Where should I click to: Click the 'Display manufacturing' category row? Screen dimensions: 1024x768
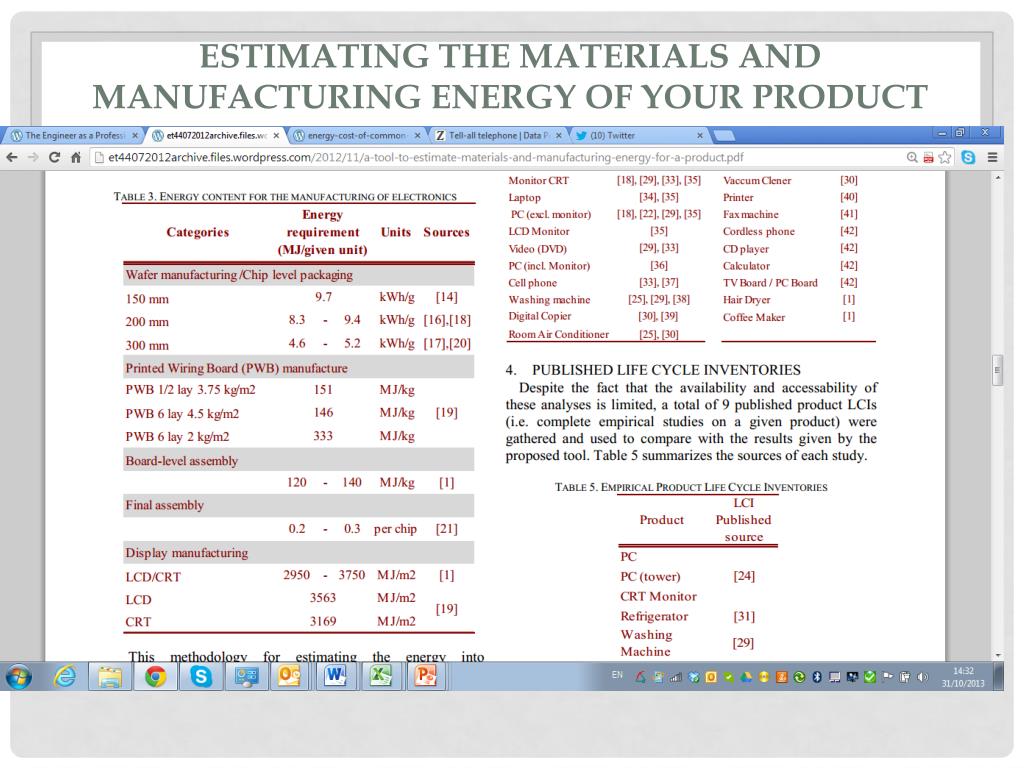pos(298,553)
